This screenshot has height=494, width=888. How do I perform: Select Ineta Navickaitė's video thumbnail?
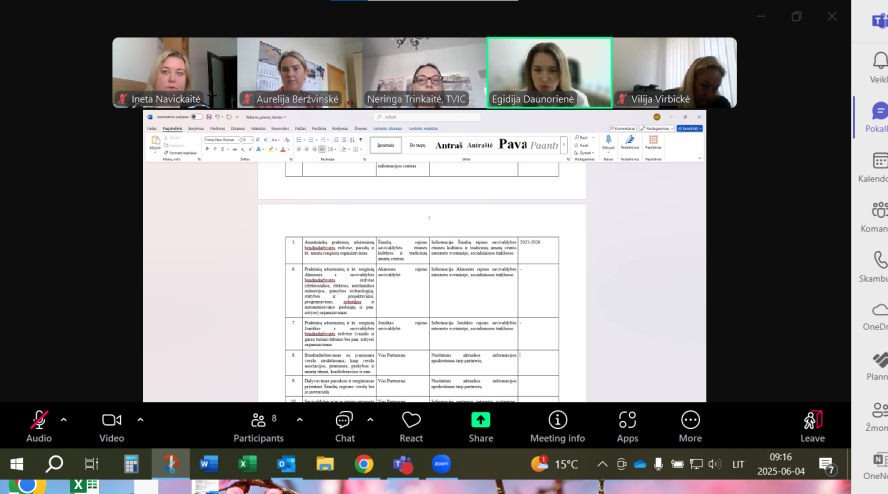[x=174, y=73]
